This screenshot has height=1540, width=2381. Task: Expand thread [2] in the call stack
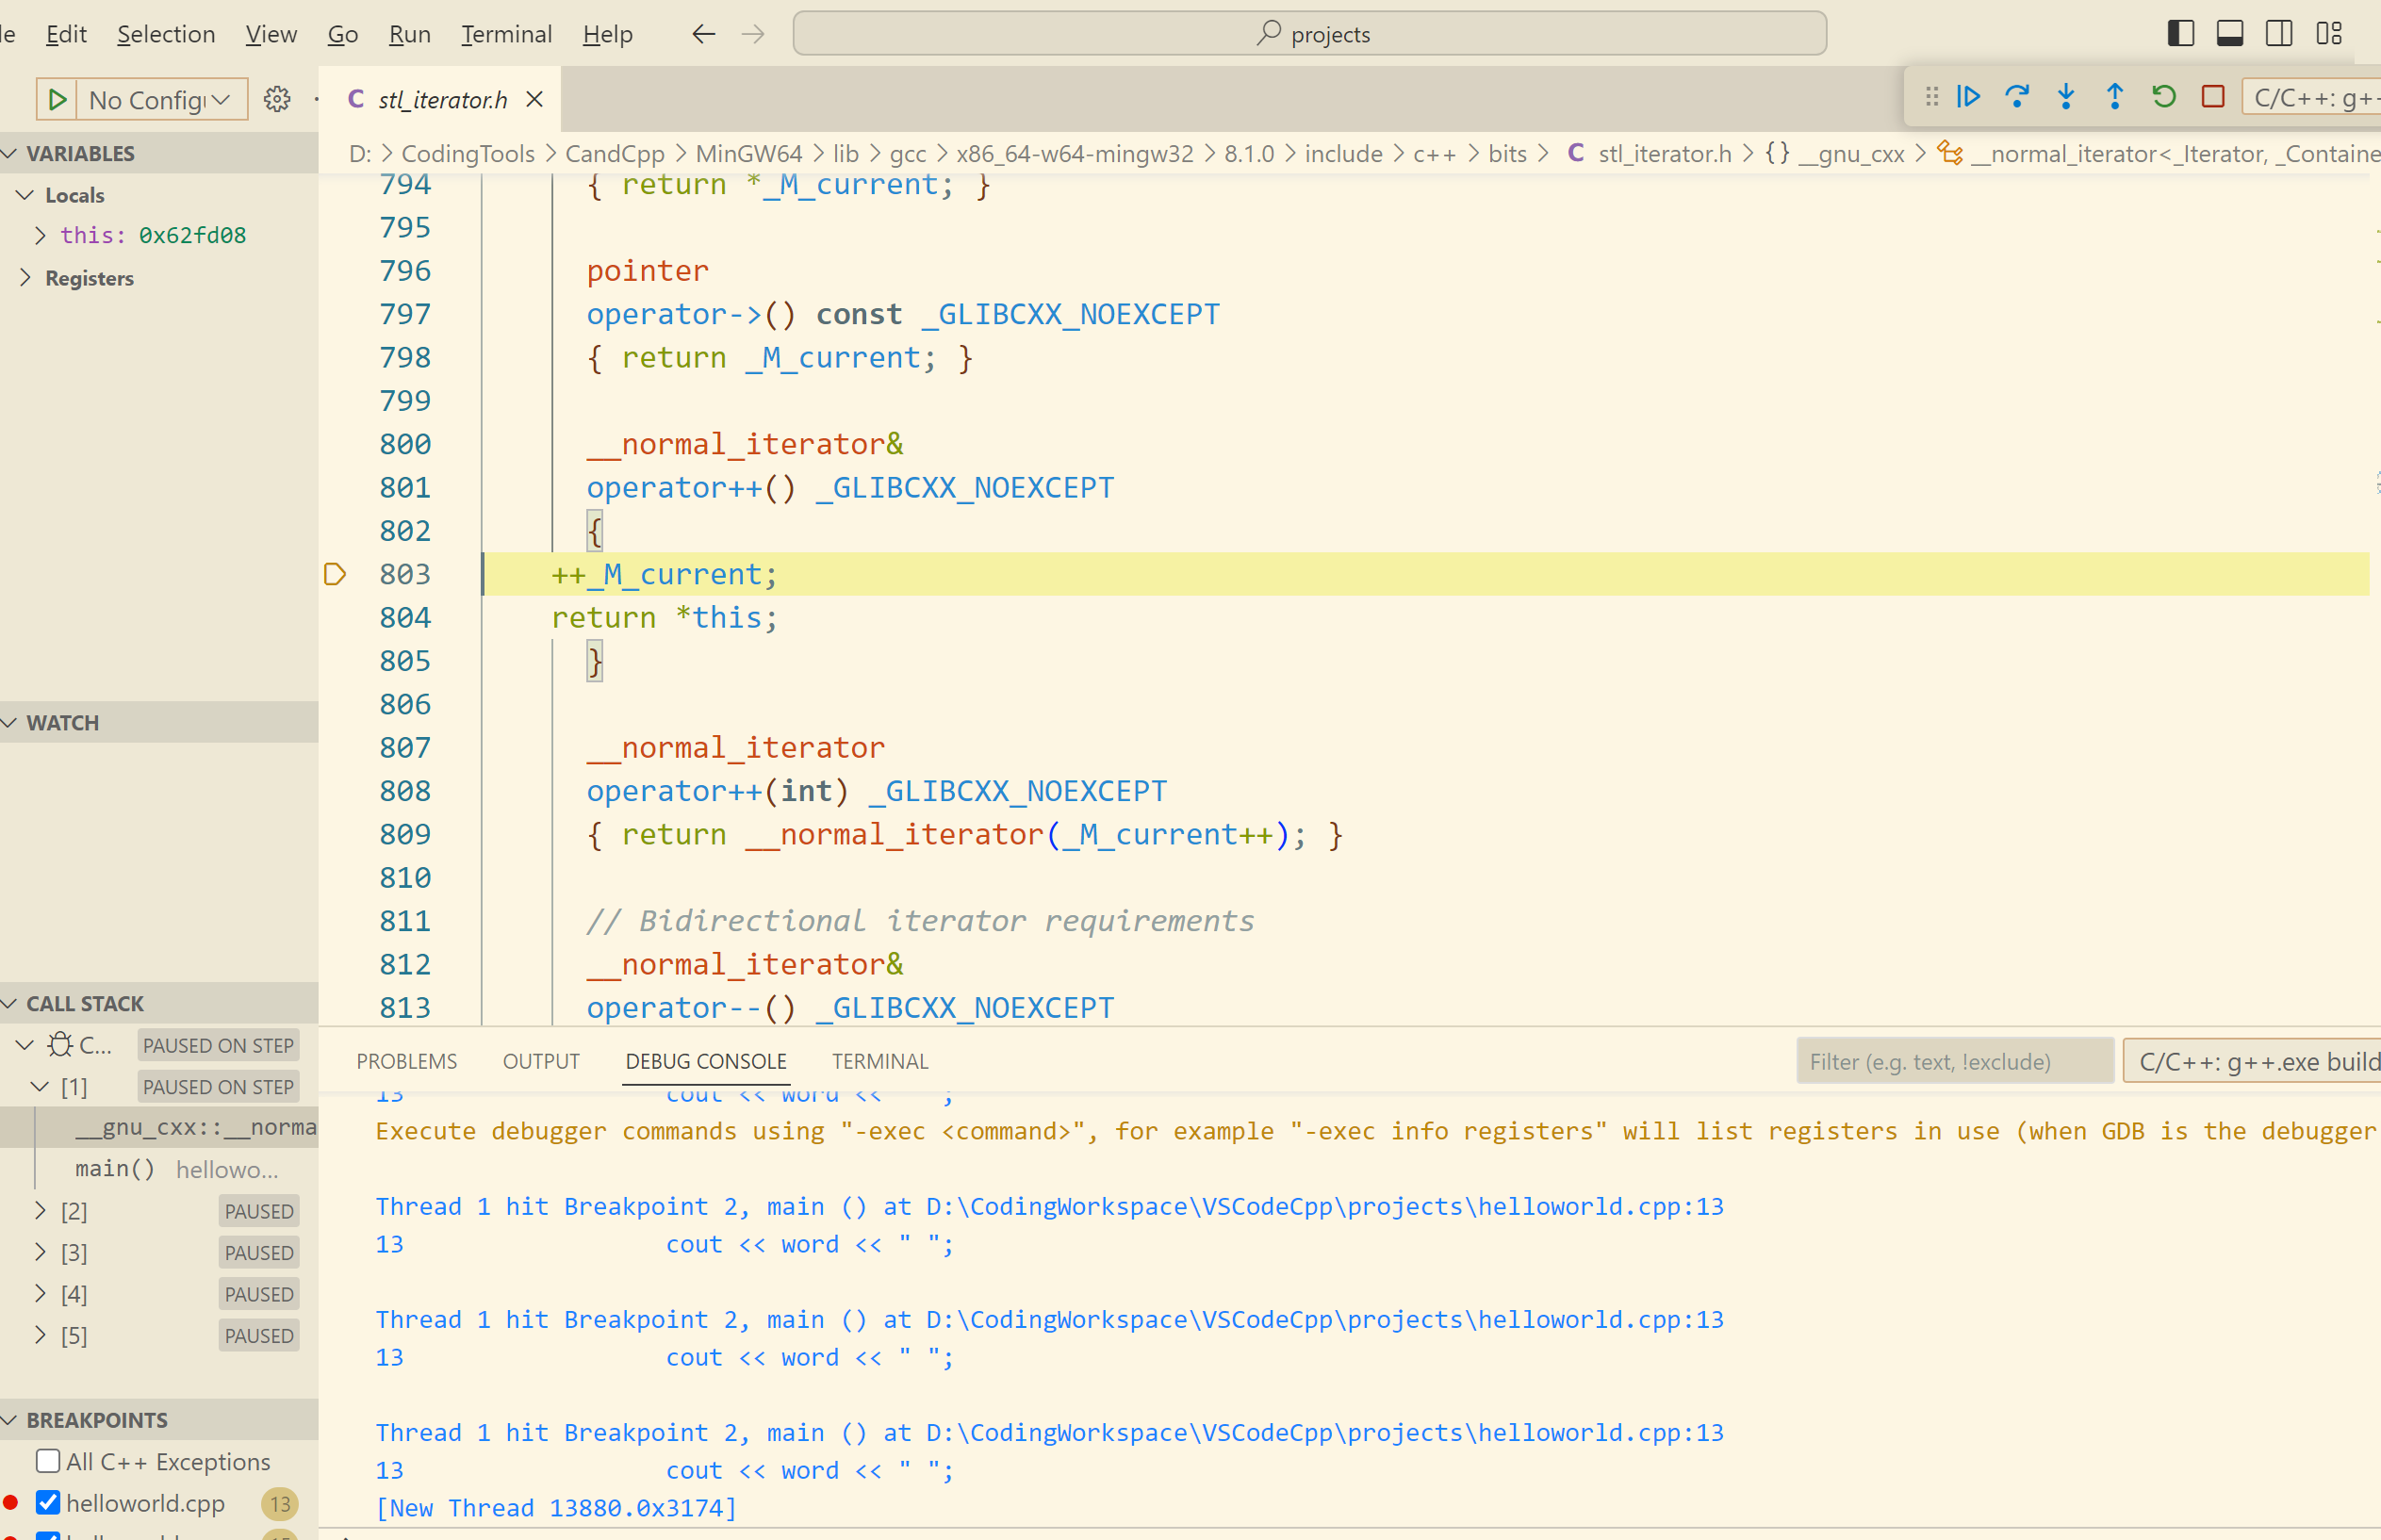point(40,1211)
